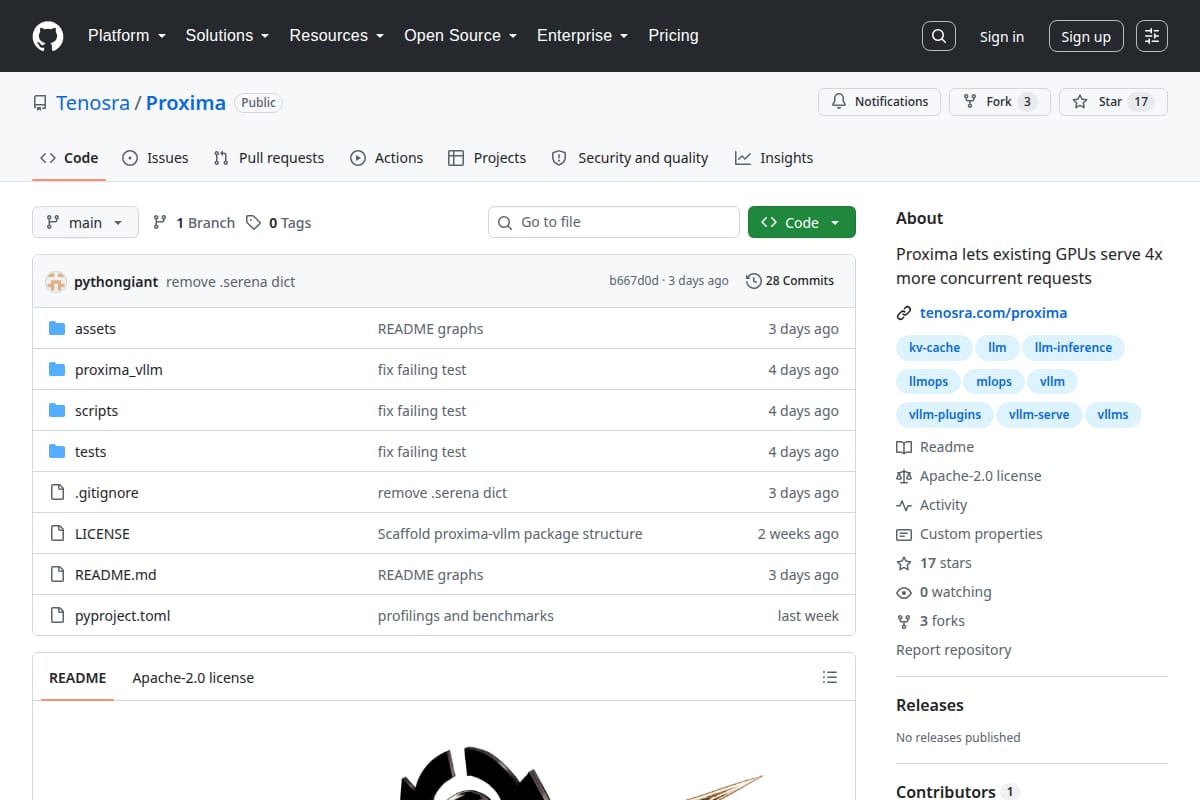Fork the repository using Fork button
Screen dimensions: 1200x800
coord(1000,102)
